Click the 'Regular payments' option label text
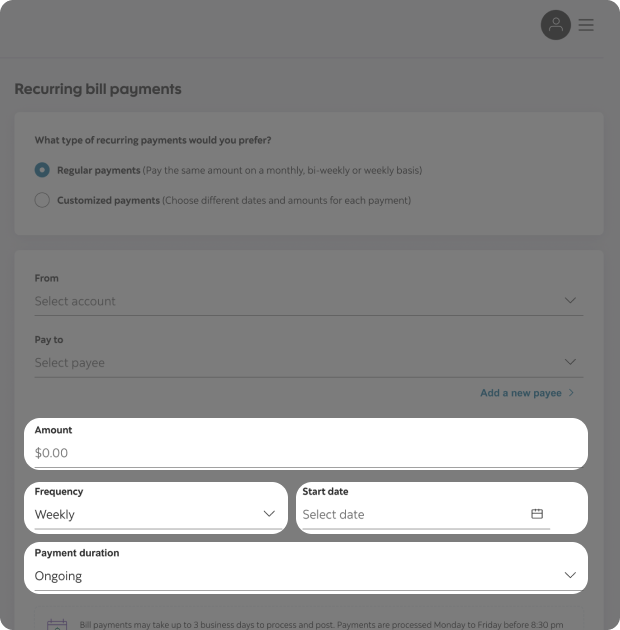This screenshot has width=620, height=630. pyautogui.click(x=98, y=170)
